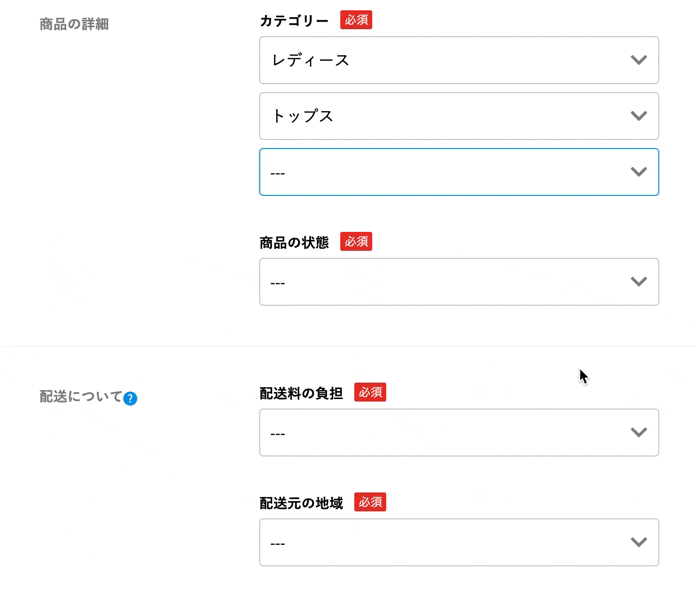Click the help icon beside 配送について
This screenshot has height=600, width=696.
click(130, 399)
